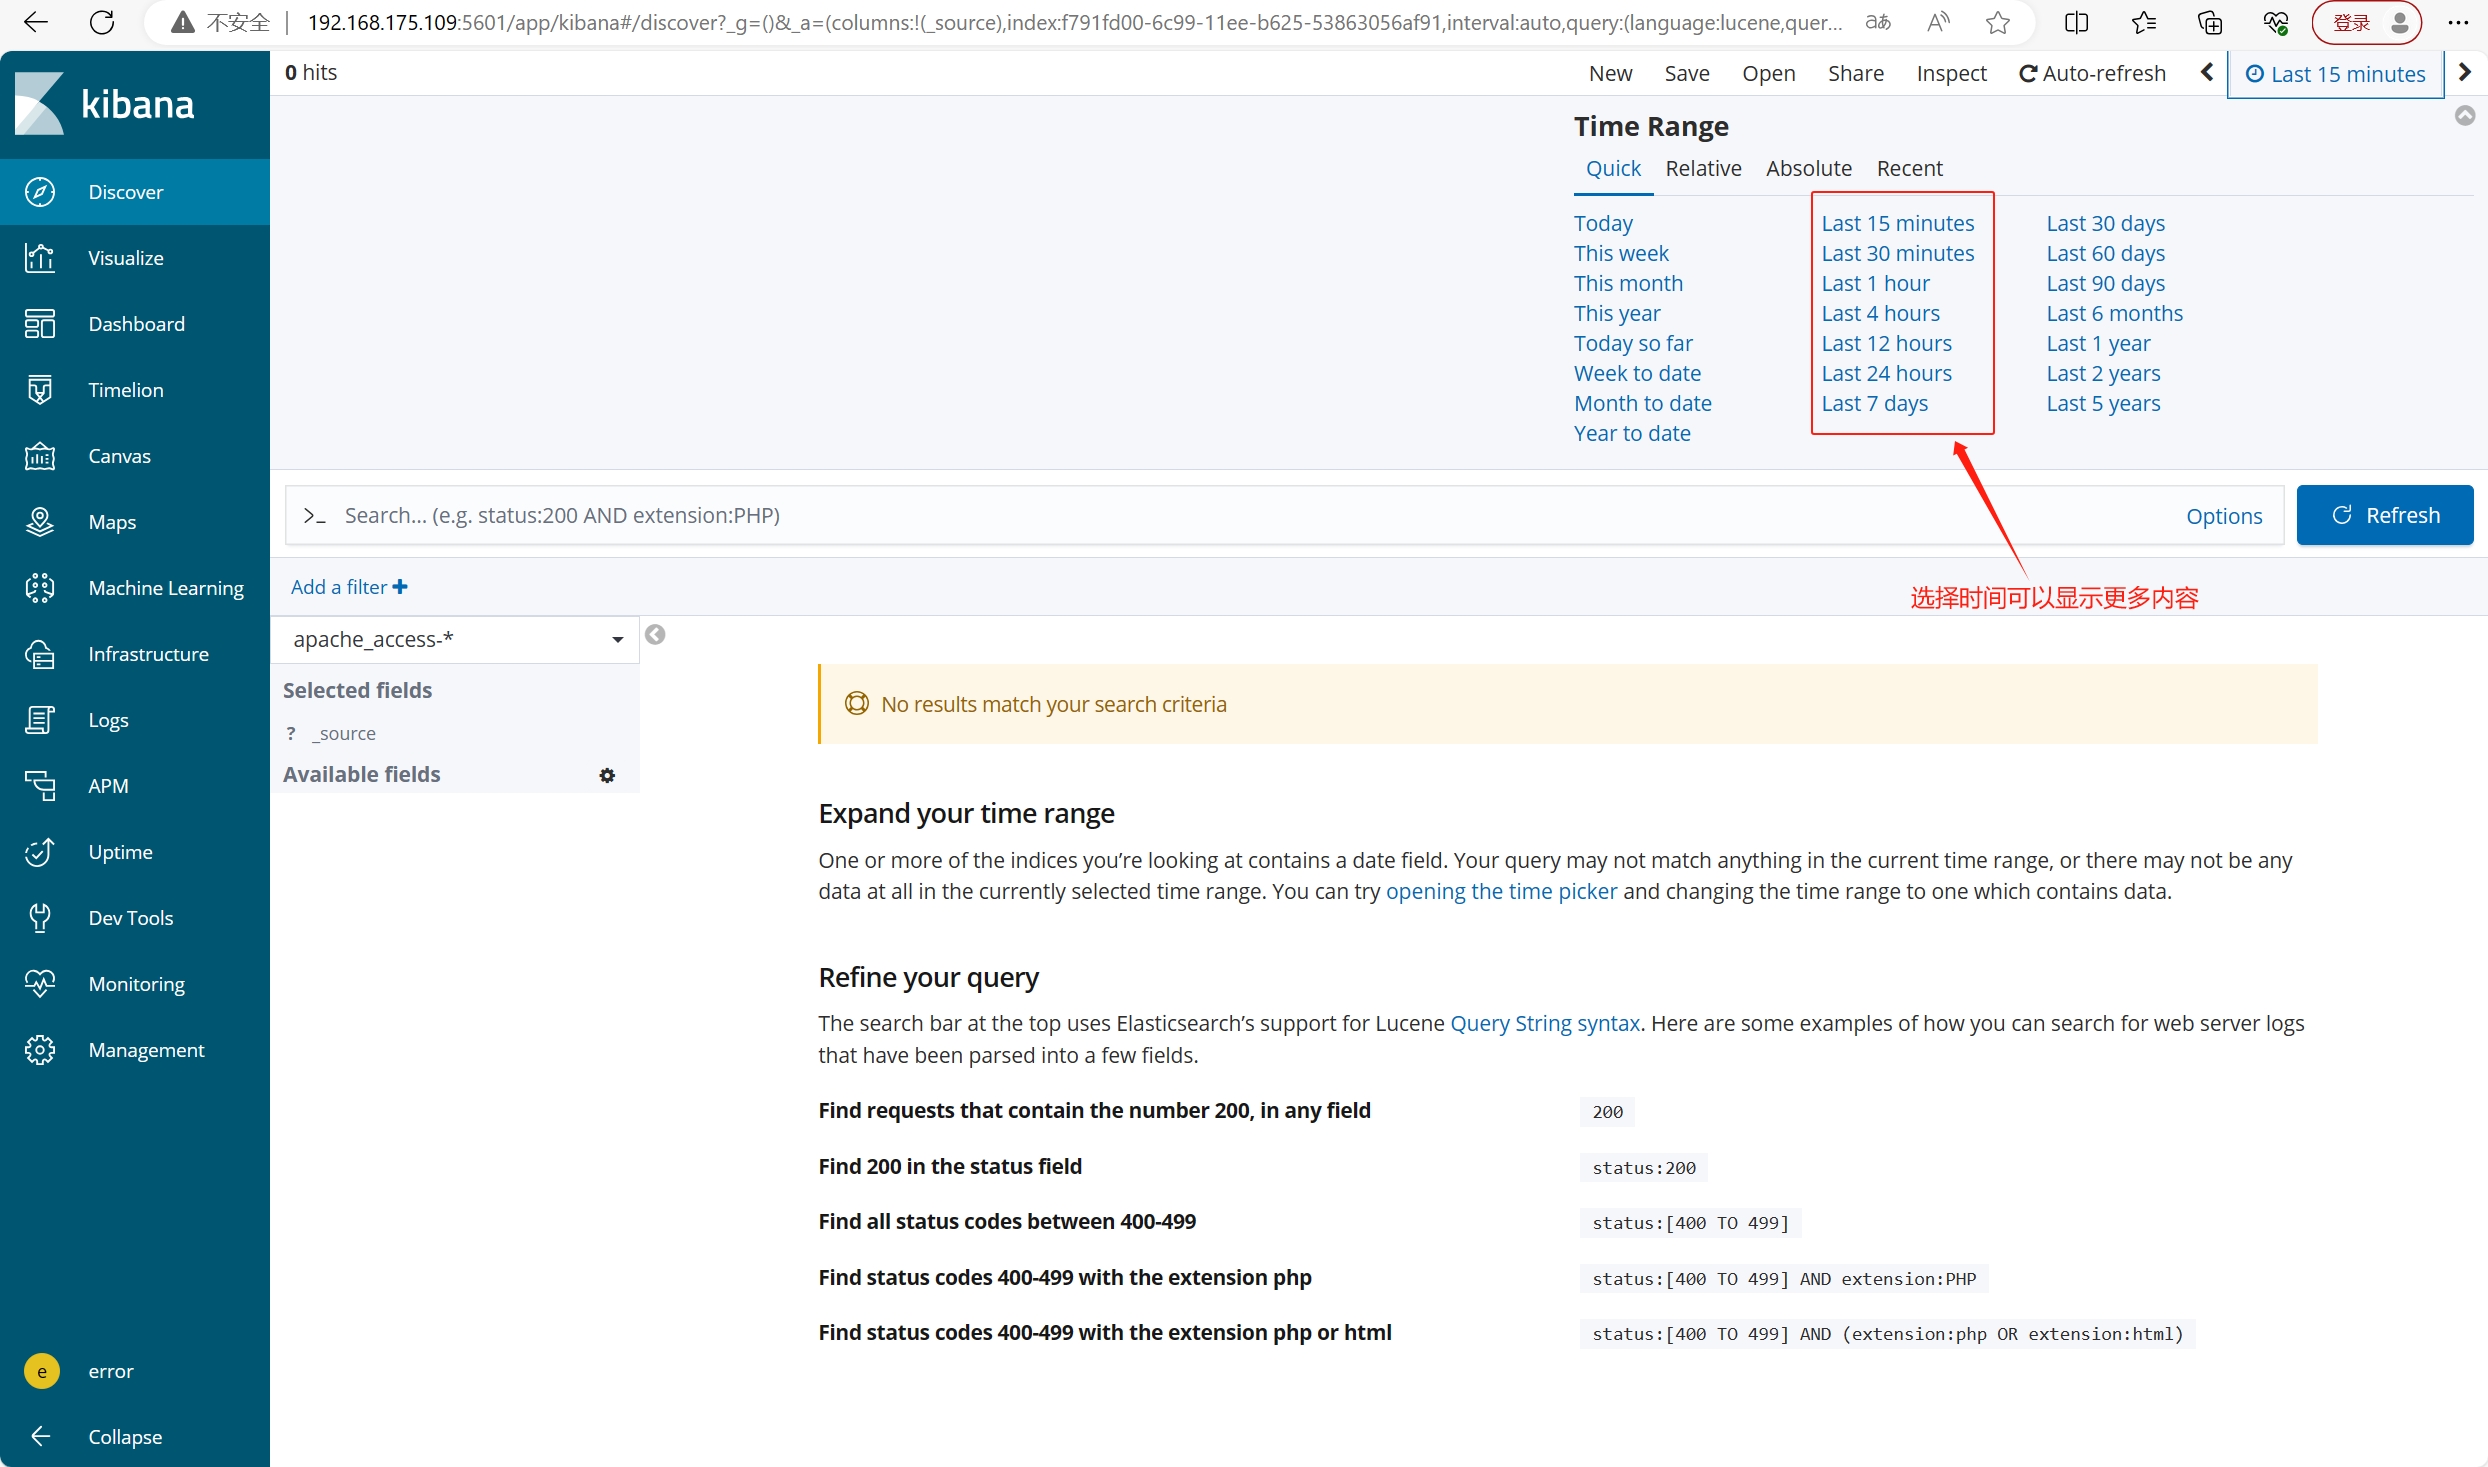The width and height of the screenshot is (2488, 1467).
Task: Open the Dashboard sidebar icon
Action: pyautogui.click(x=40, y=324)
